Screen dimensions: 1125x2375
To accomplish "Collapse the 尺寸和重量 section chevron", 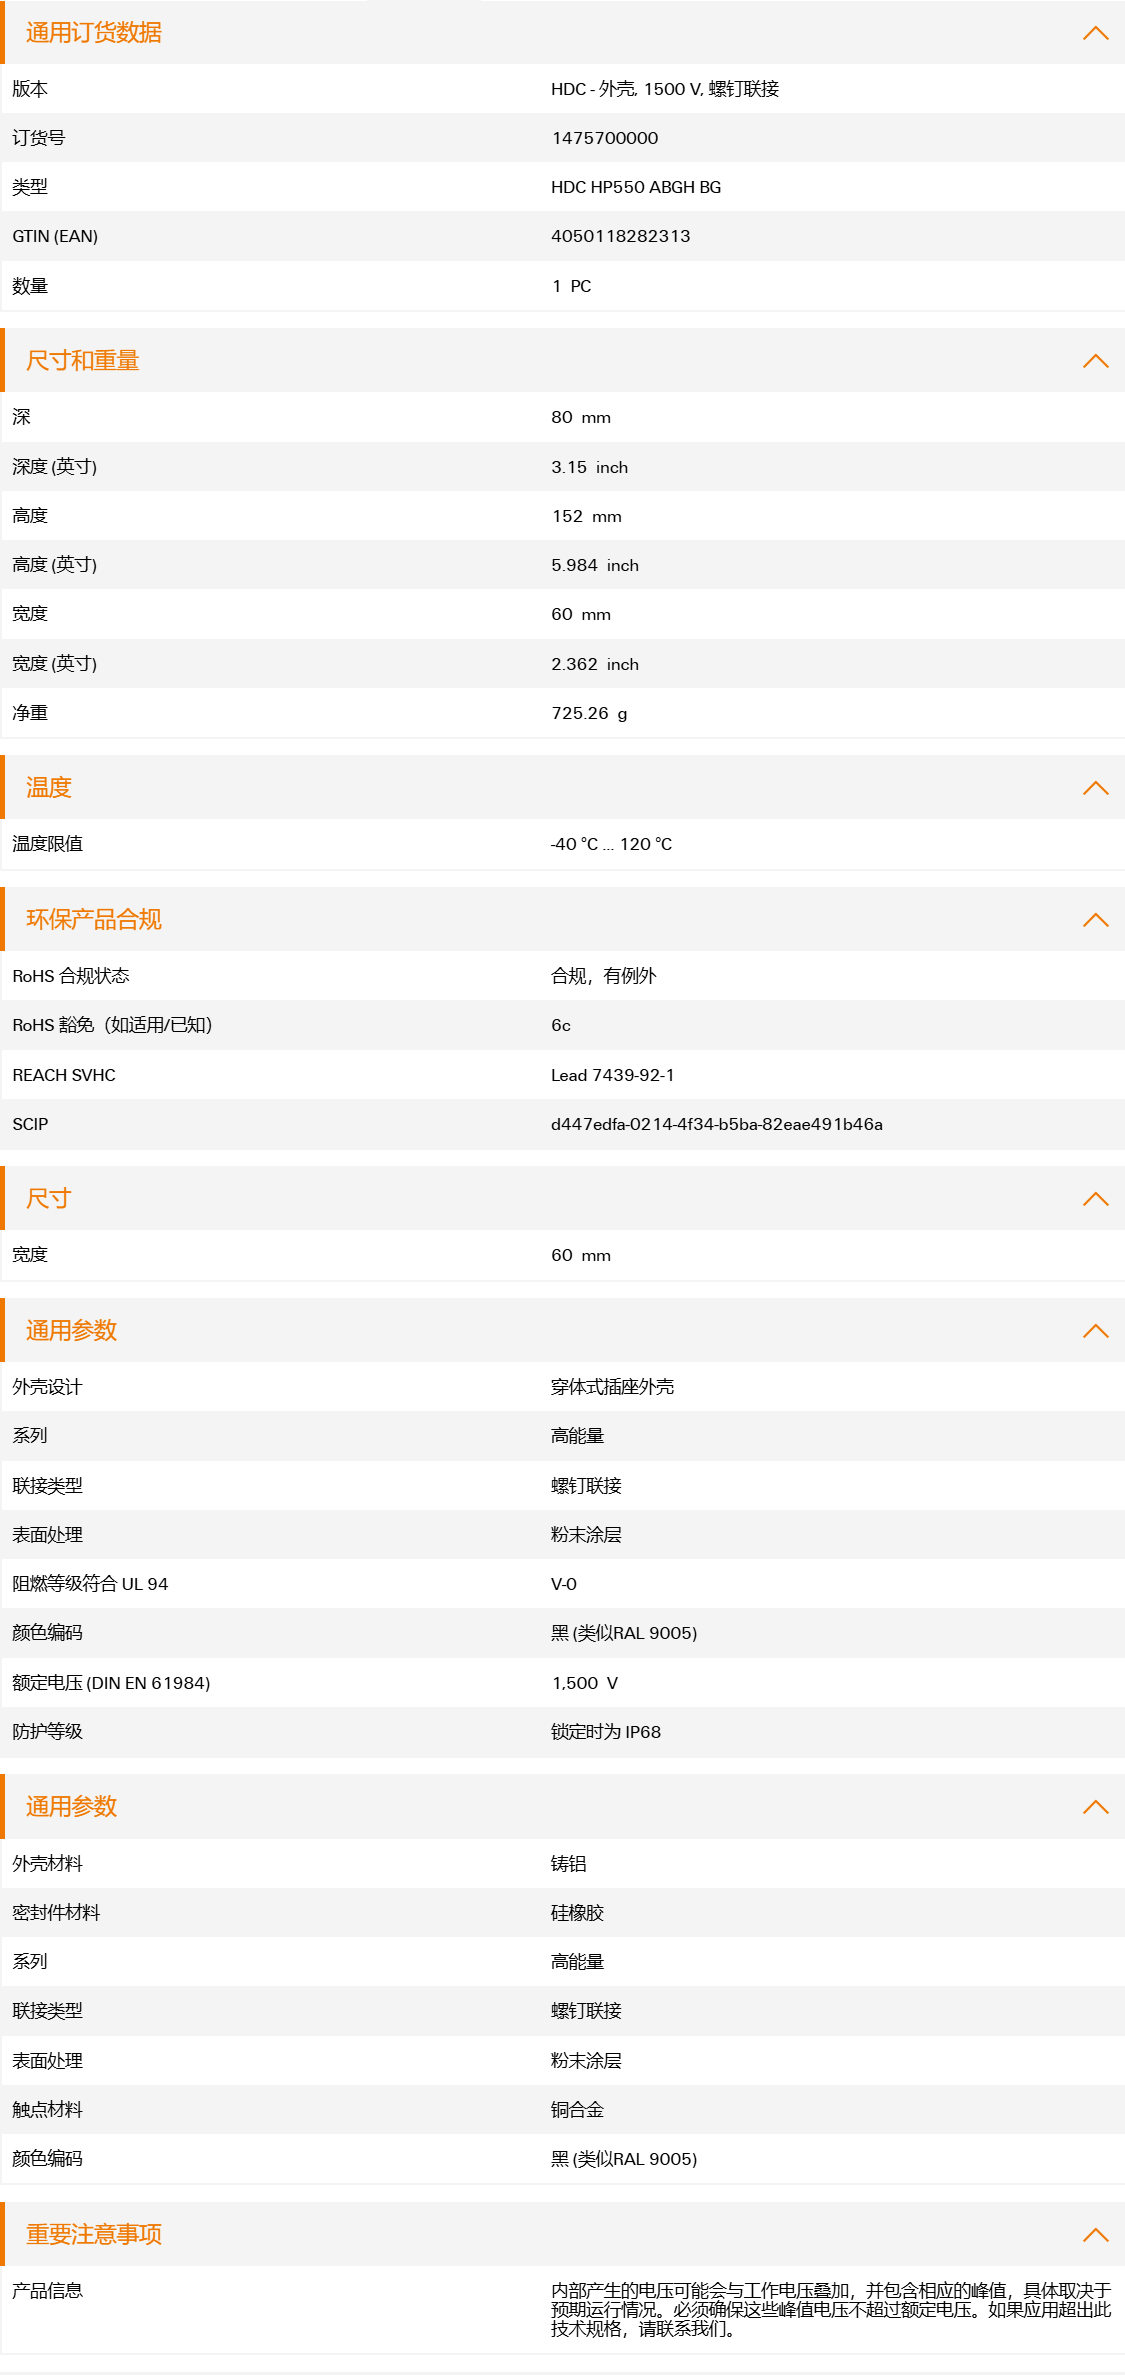I will [1096, 361].
